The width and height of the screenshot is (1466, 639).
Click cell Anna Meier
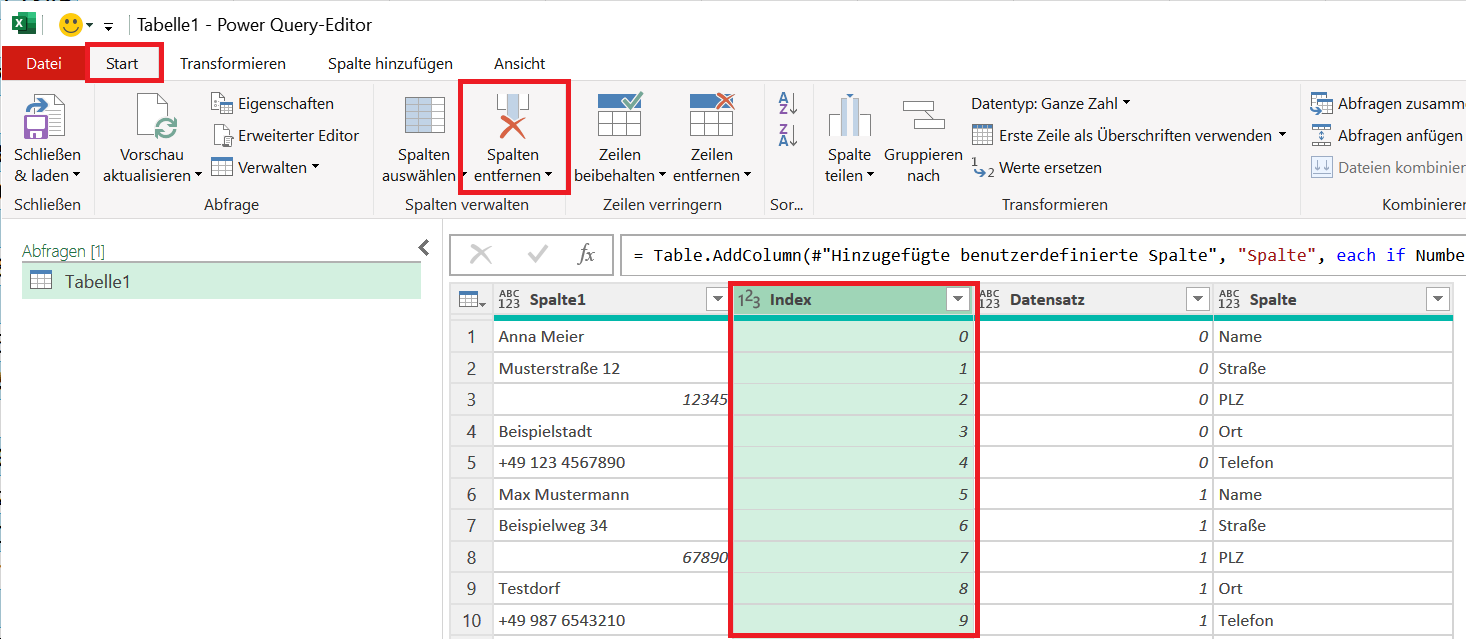click(x=612, y=337)
